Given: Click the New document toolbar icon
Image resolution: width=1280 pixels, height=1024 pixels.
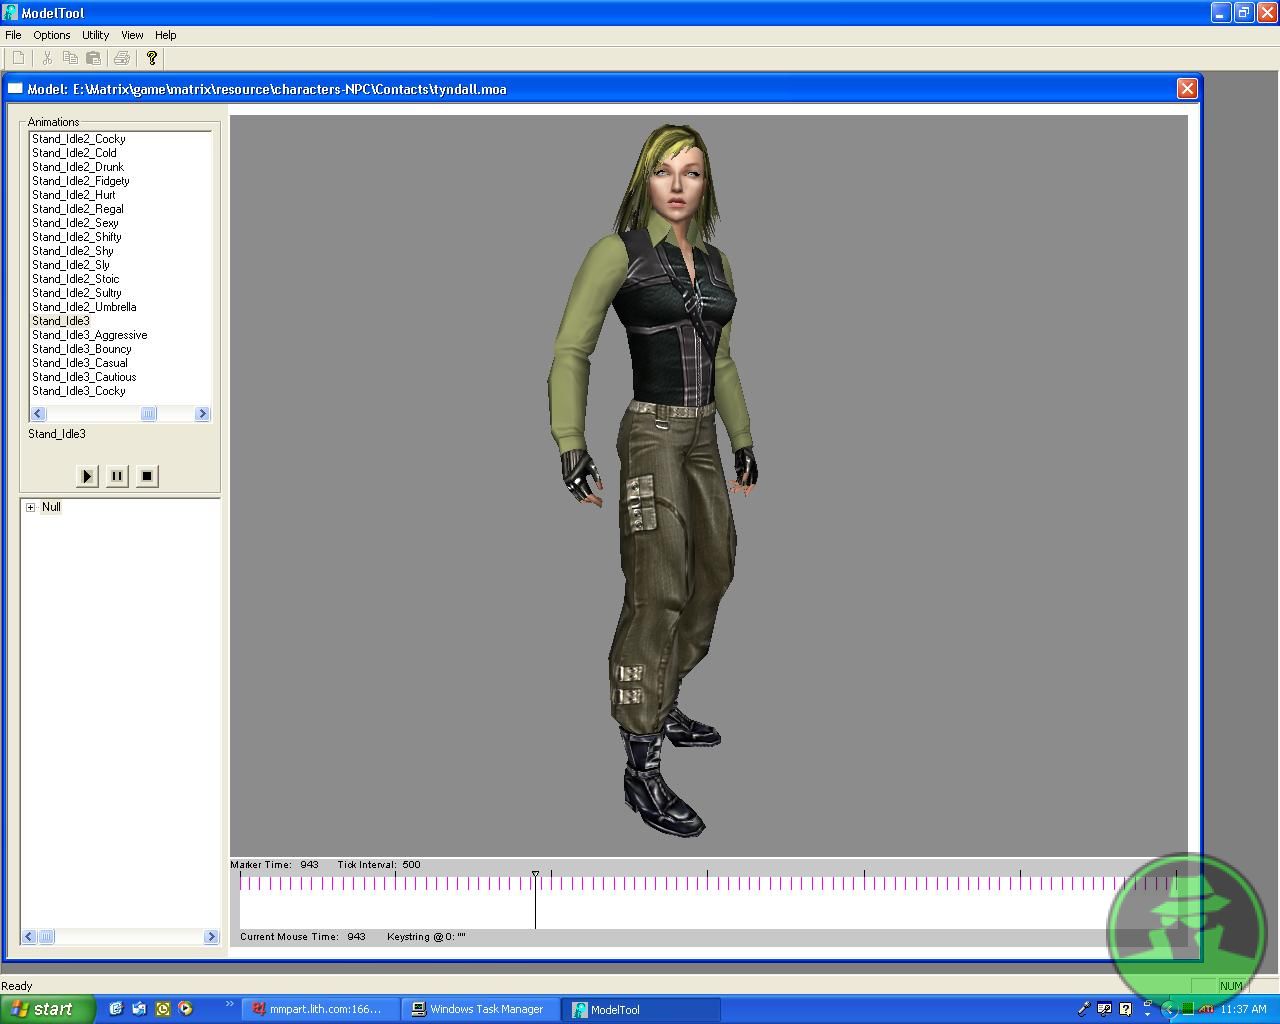Looking at the screenshot, I should point(18,59).
